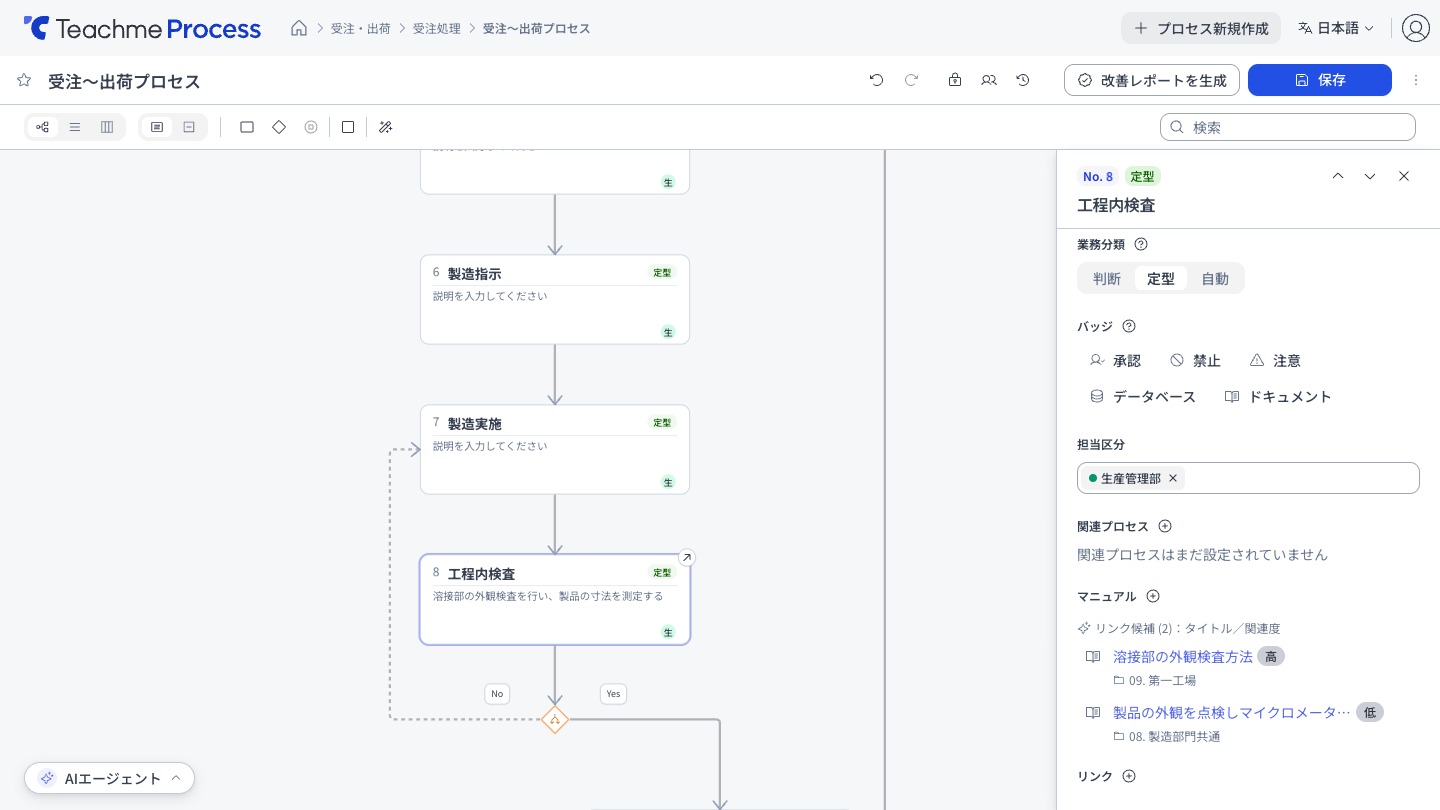The image size is (1440, 810).
Task: Switch to flow diagram view
Action: (x=42, y=127)
